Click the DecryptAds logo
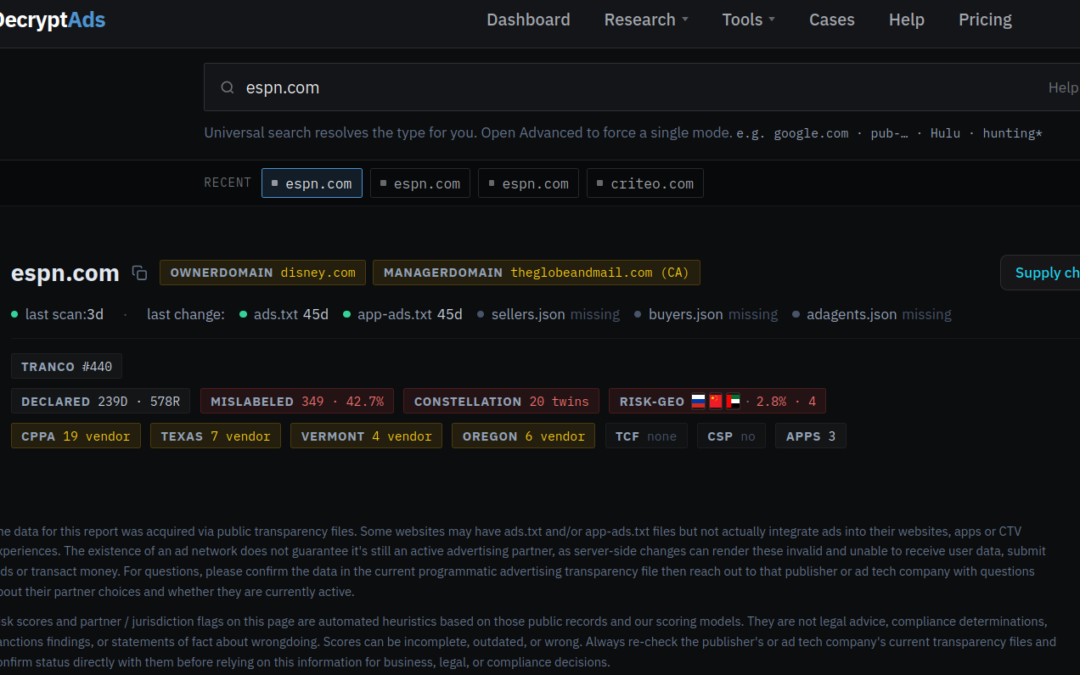Image resolution: width=1080 pixels, height=675 pixels. click(x=52, y=19)
